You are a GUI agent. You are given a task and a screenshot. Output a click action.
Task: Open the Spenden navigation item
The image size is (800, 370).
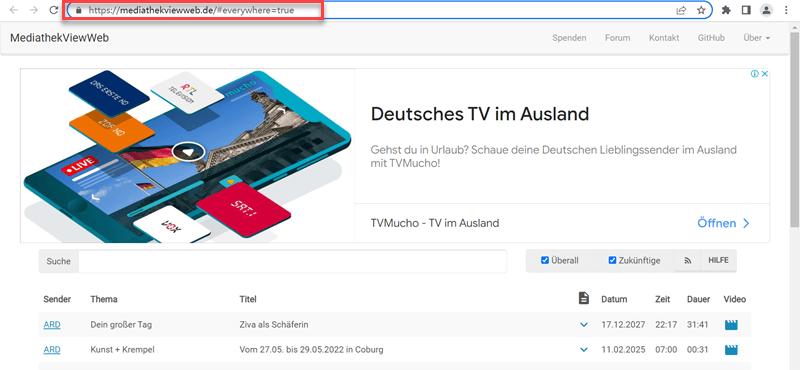tap(569, 38)
